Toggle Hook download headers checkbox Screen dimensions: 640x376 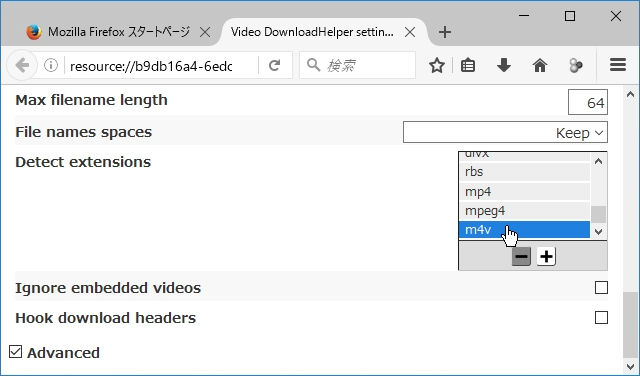[x=601, y=318]
